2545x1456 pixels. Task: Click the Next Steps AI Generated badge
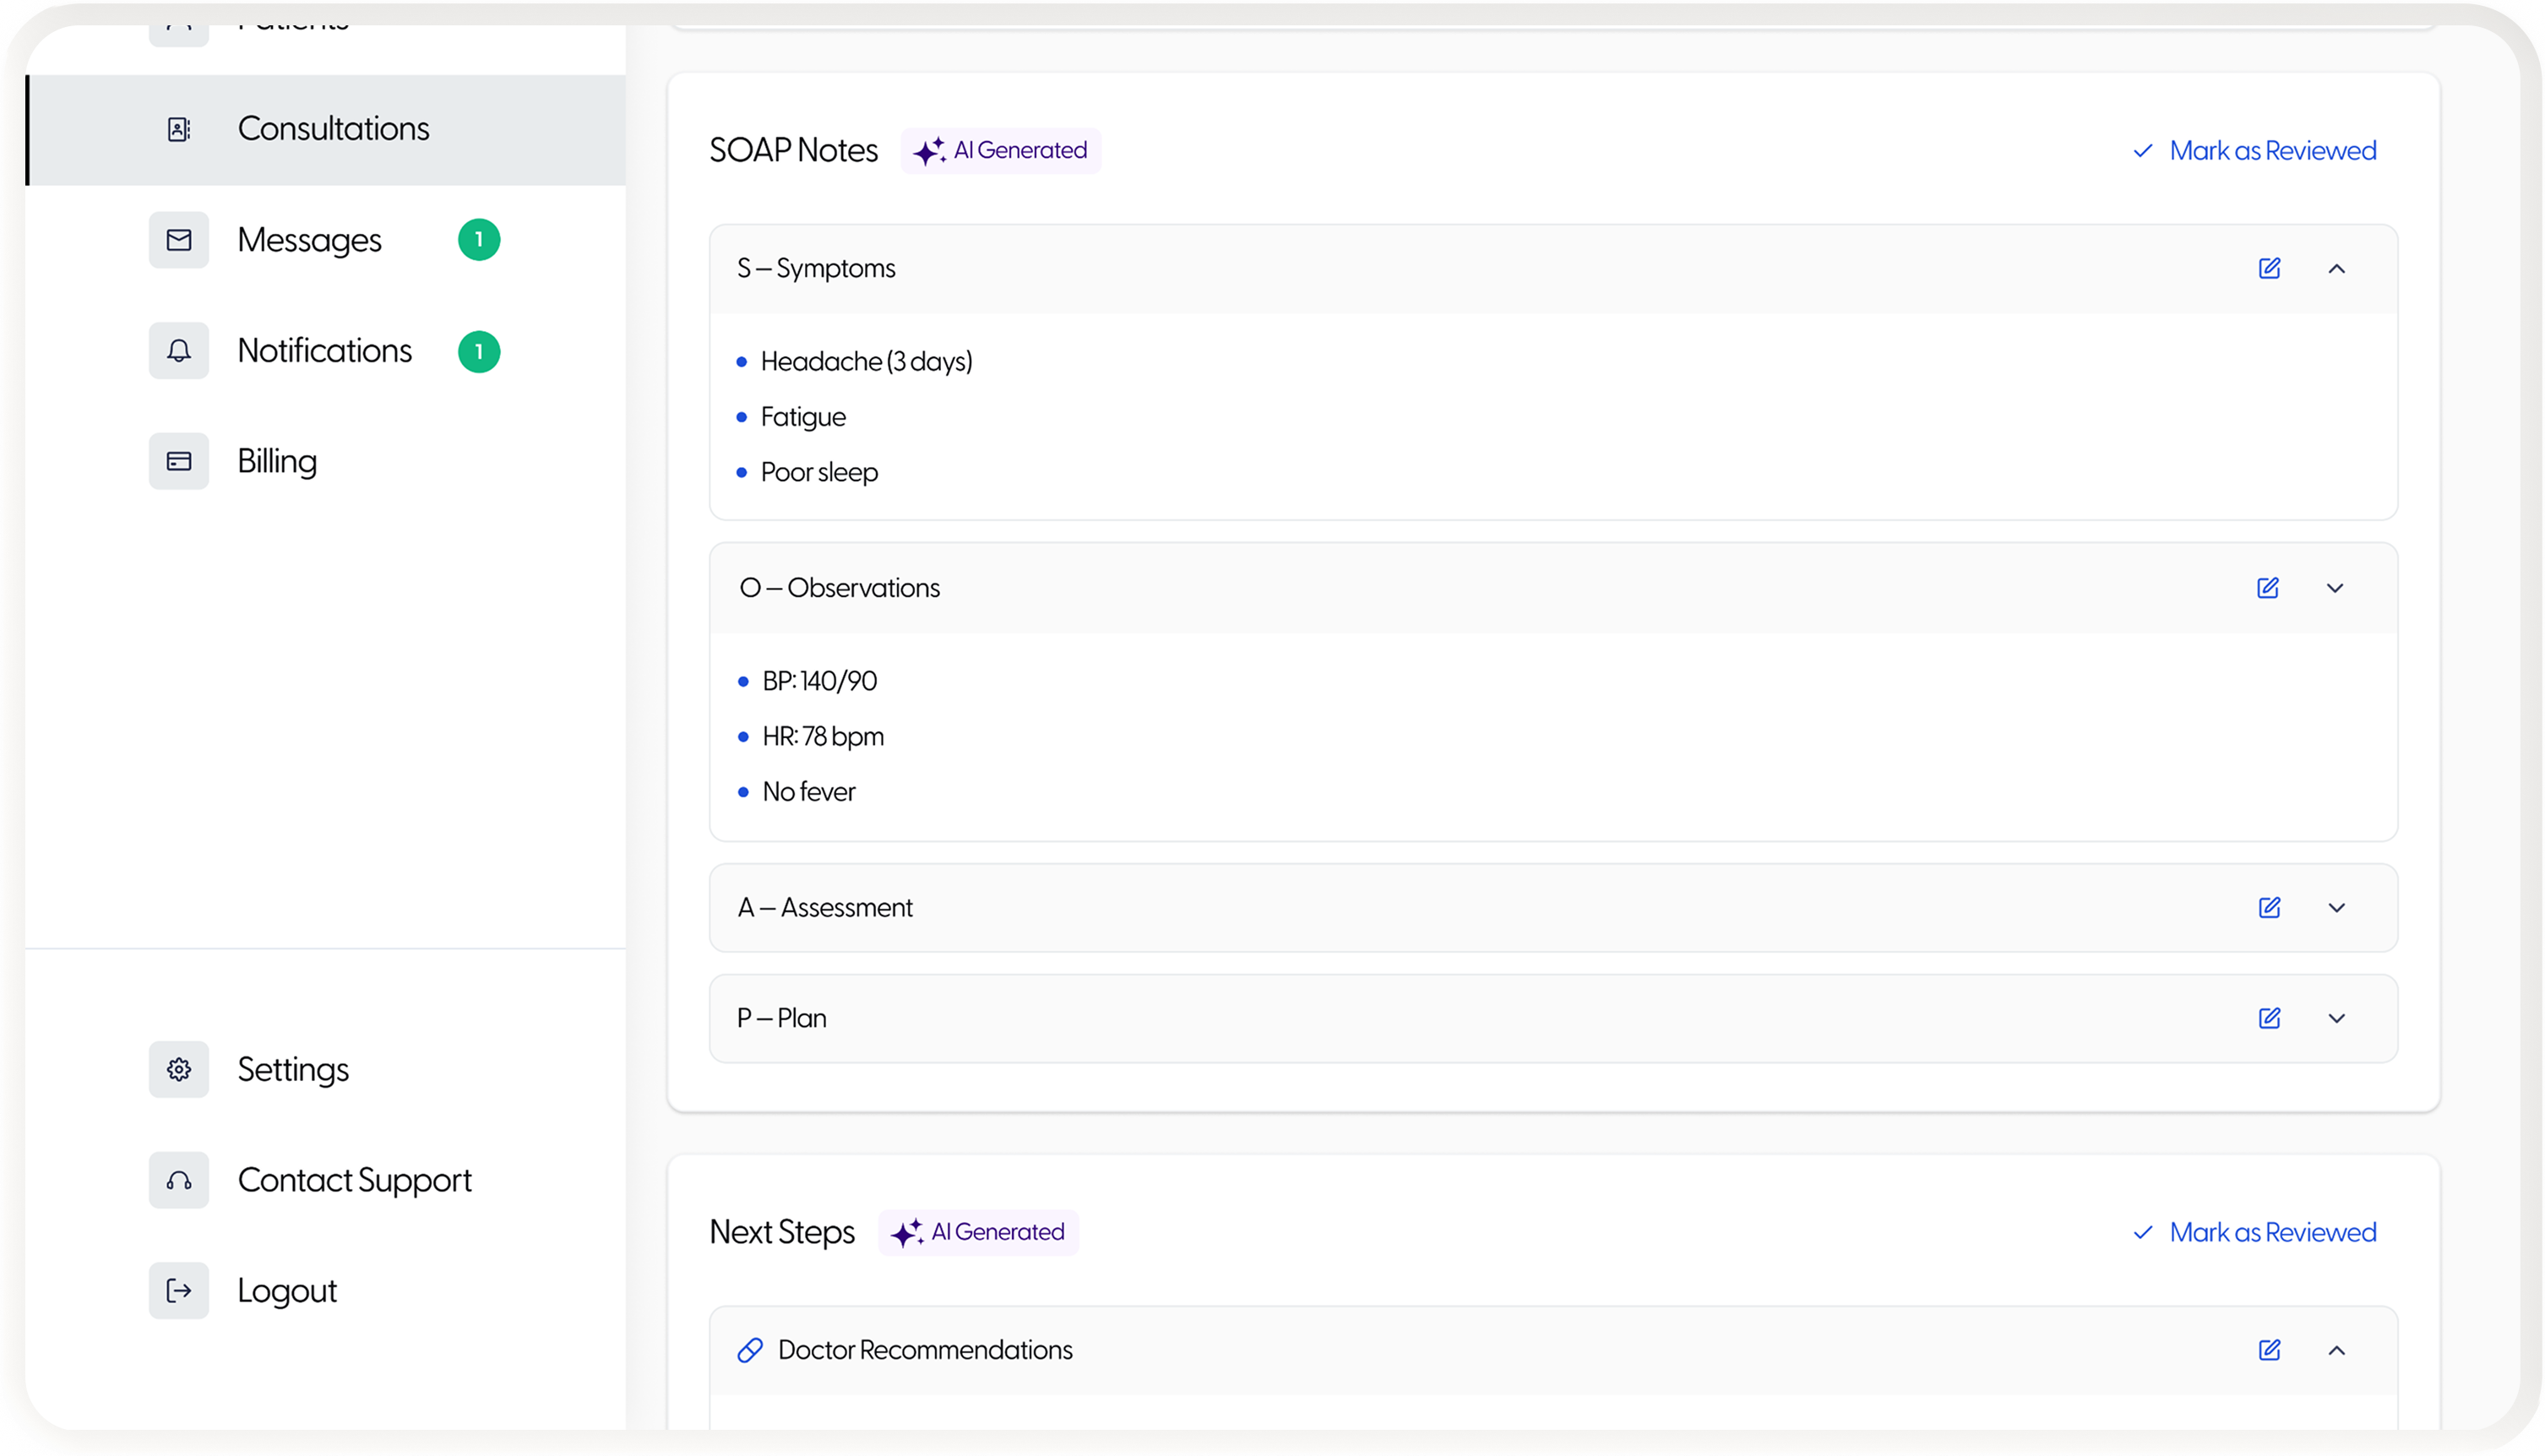(x=979, y=1233)
